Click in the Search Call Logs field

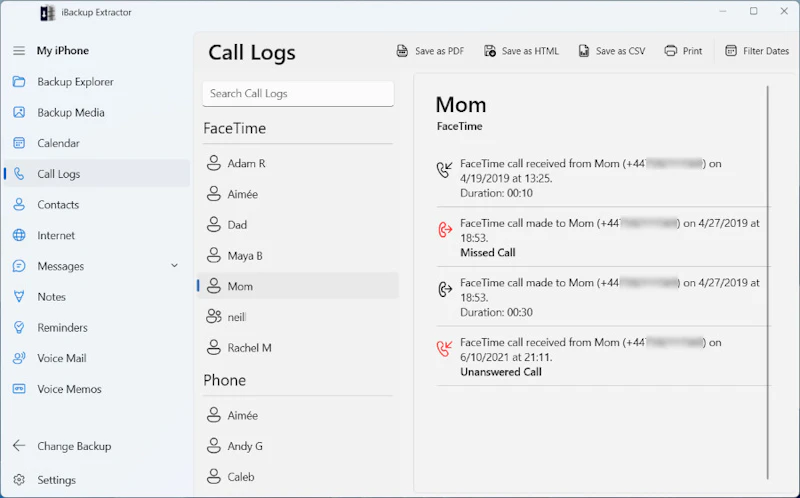point(298,93)
